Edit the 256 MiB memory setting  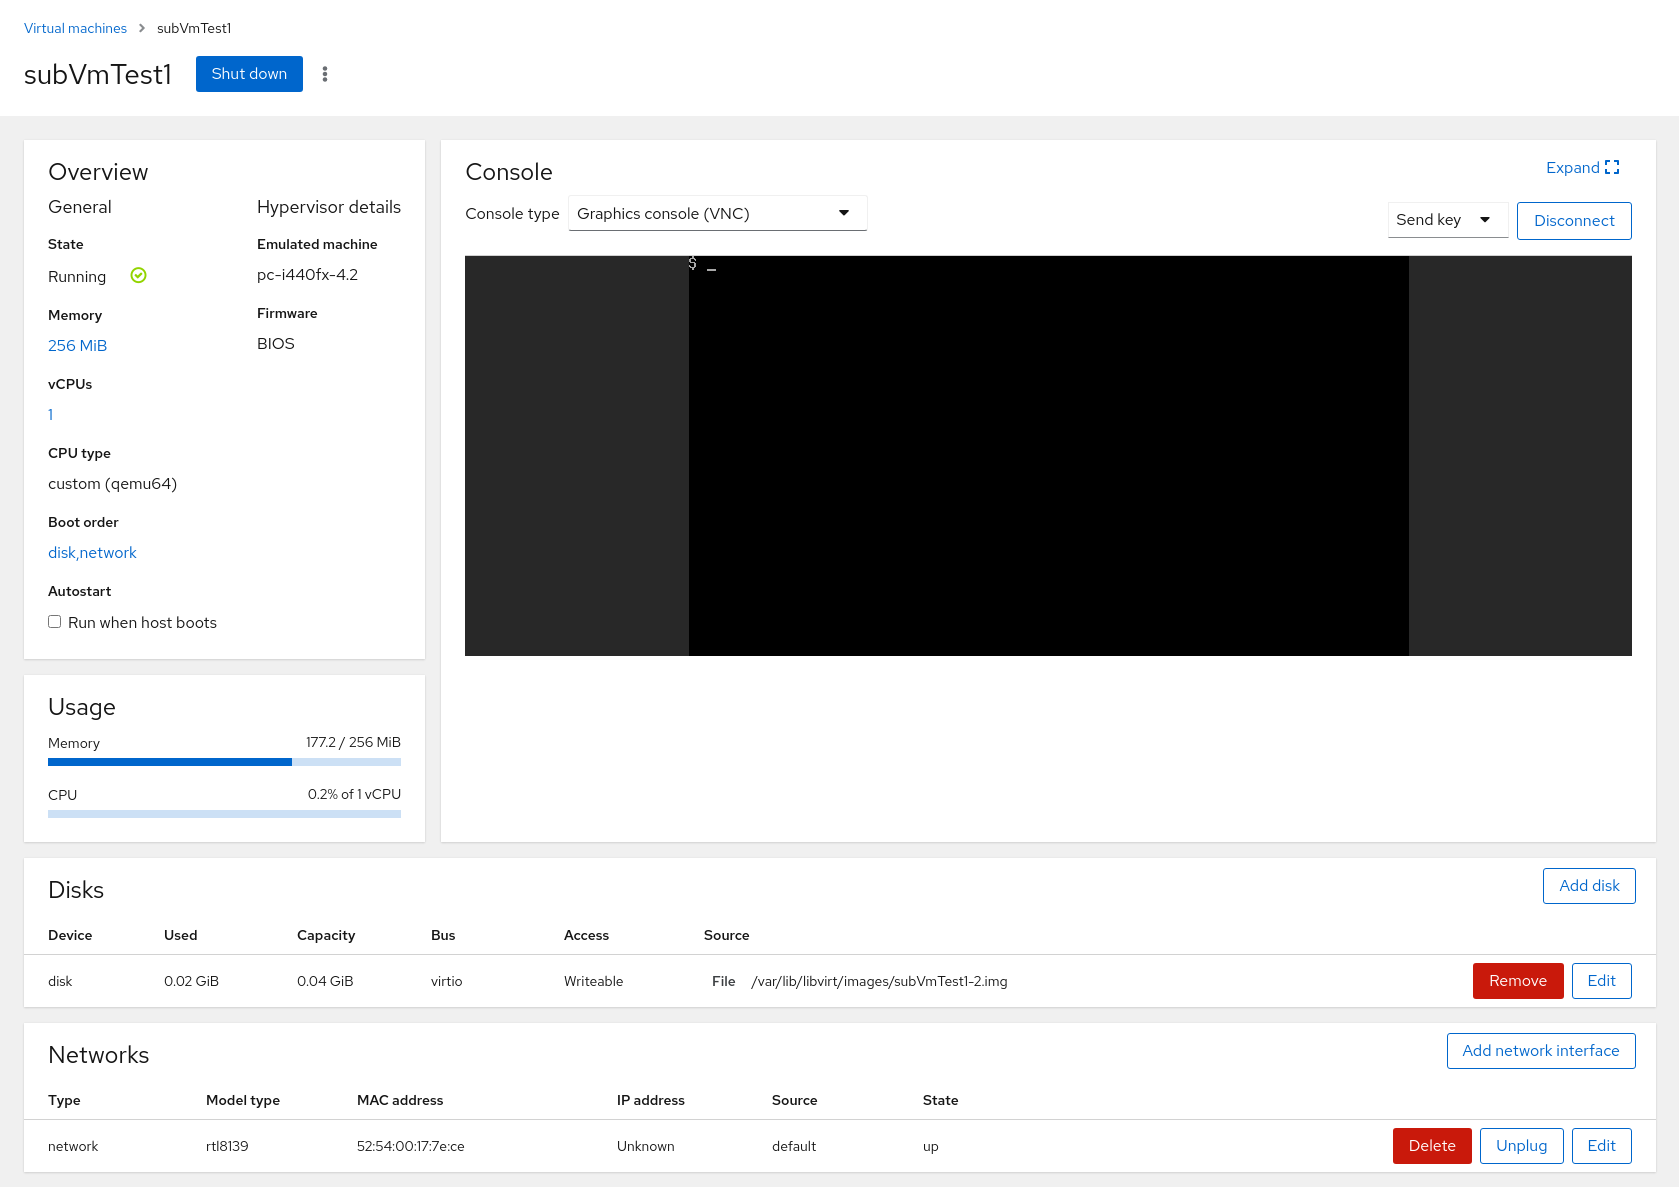77,346
